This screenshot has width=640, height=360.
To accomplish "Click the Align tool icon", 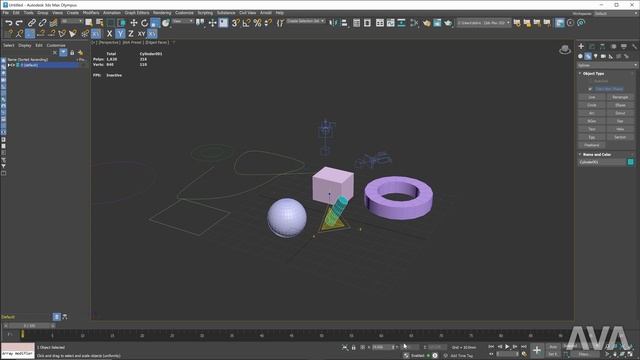I will tap(344, 23).
